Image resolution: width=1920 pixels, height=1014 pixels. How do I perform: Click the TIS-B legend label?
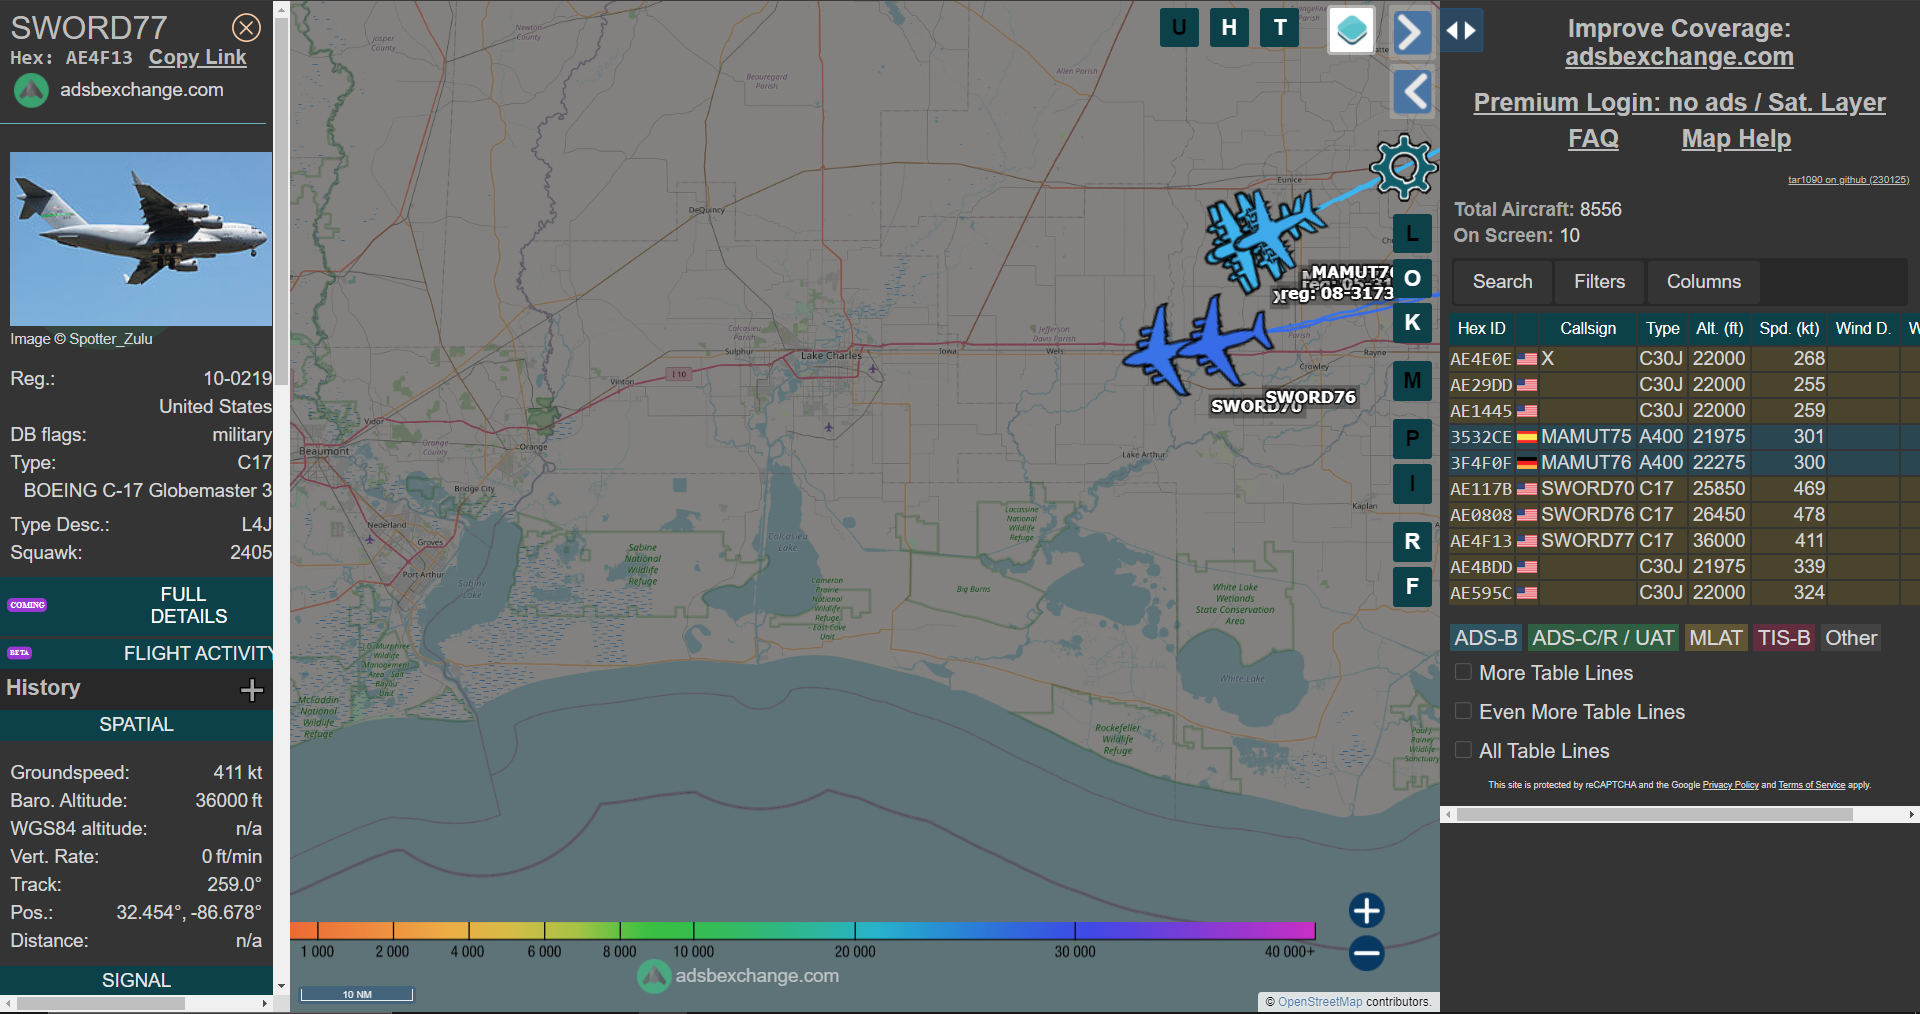(1784, 638)
